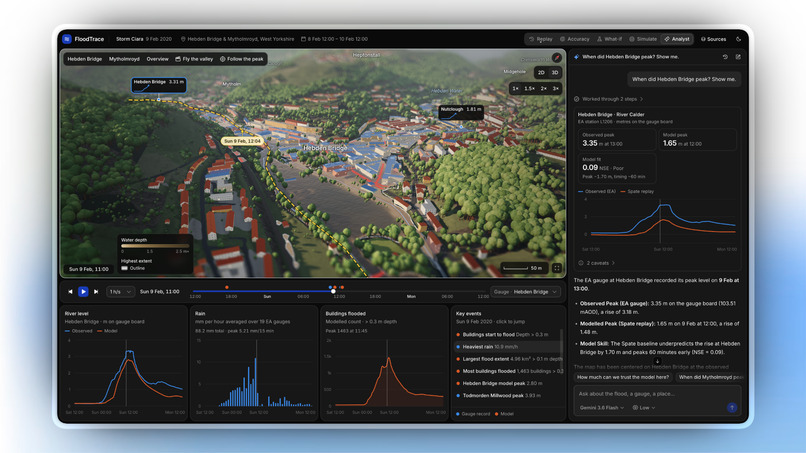
Task: Click the white timeline scrubber handle
Action: click(333, 292)
